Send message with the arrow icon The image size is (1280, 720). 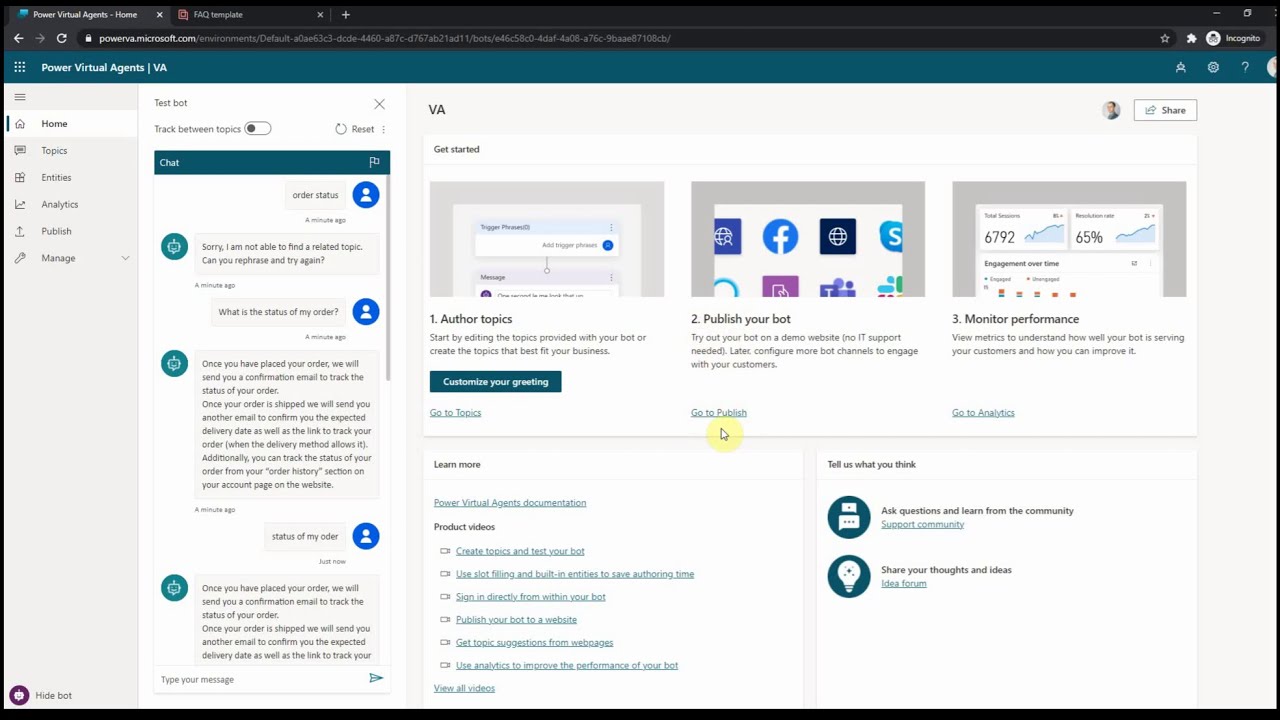point(376,678)
